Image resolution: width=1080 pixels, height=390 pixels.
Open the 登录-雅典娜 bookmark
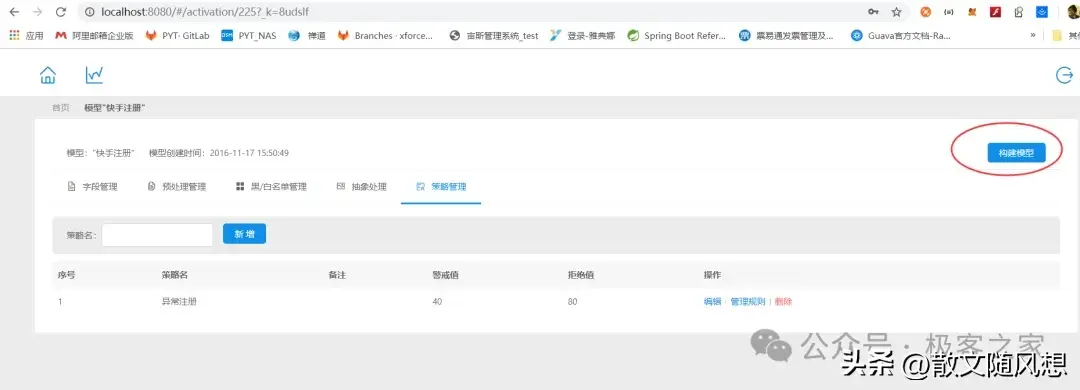(583, 36)
